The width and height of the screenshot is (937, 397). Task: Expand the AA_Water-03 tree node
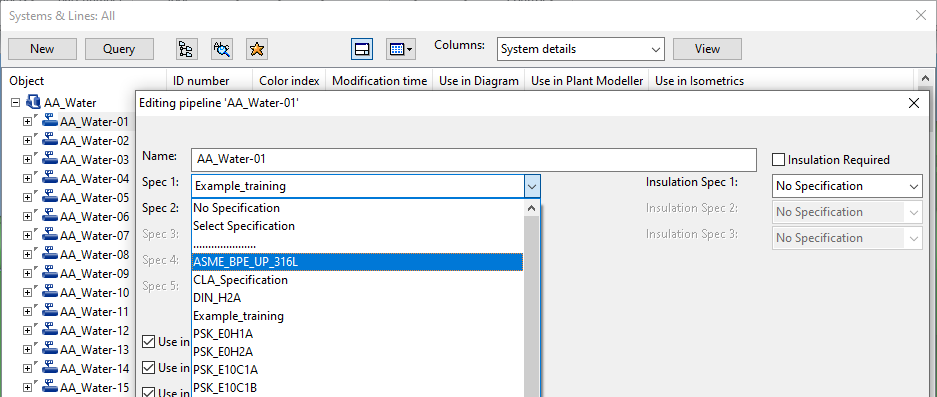(x=27, y=160)
